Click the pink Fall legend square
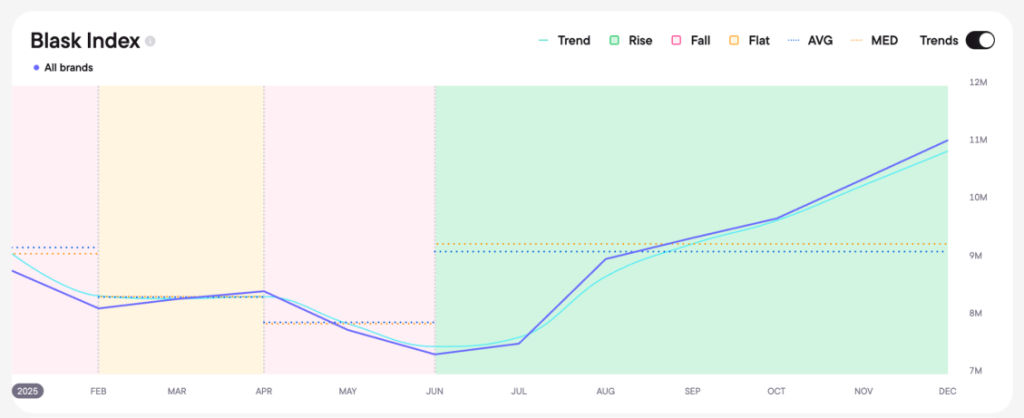Image resolution: width=1024 pixels, height=418 pixels. click(x=676, y=41)
